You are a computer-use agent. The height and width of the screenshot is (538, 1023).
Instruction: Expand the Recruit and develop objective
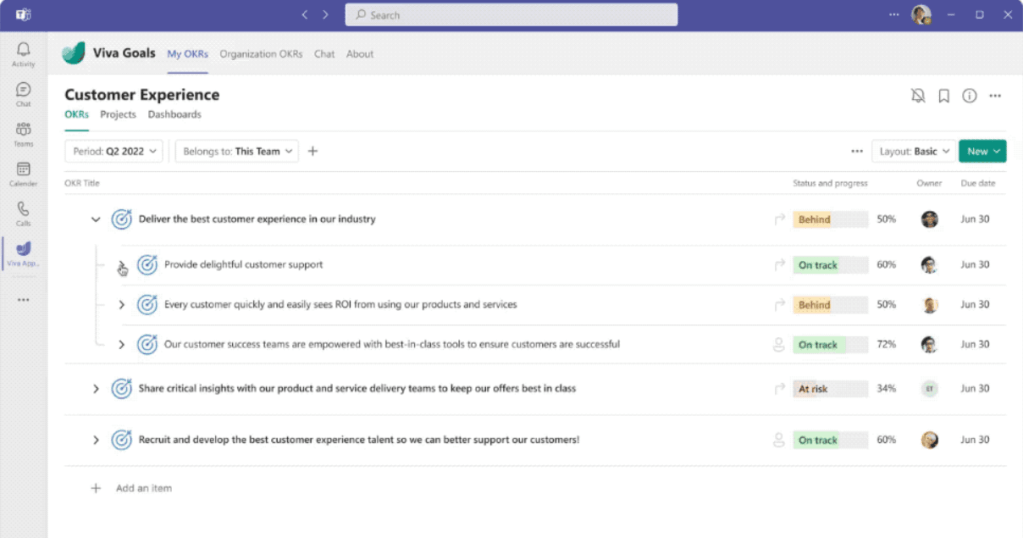pyautogui.click(x=96, y=440)
